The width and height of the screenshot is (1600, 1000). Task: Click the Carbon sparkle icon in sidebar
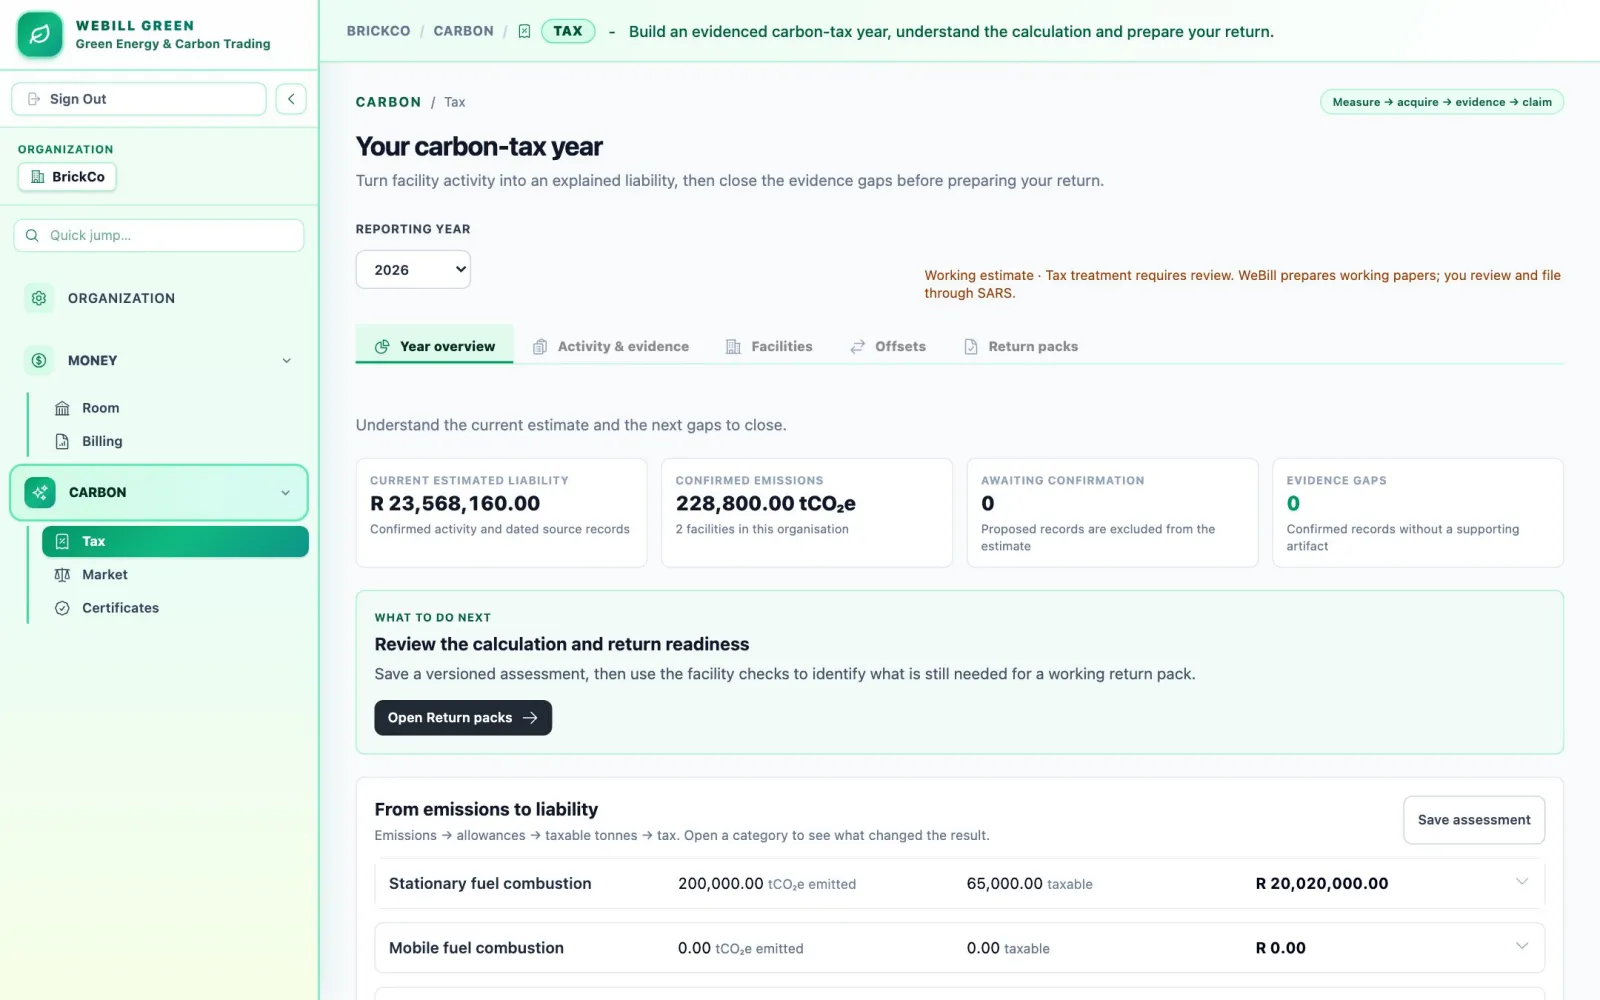click(x=40, y=492)
